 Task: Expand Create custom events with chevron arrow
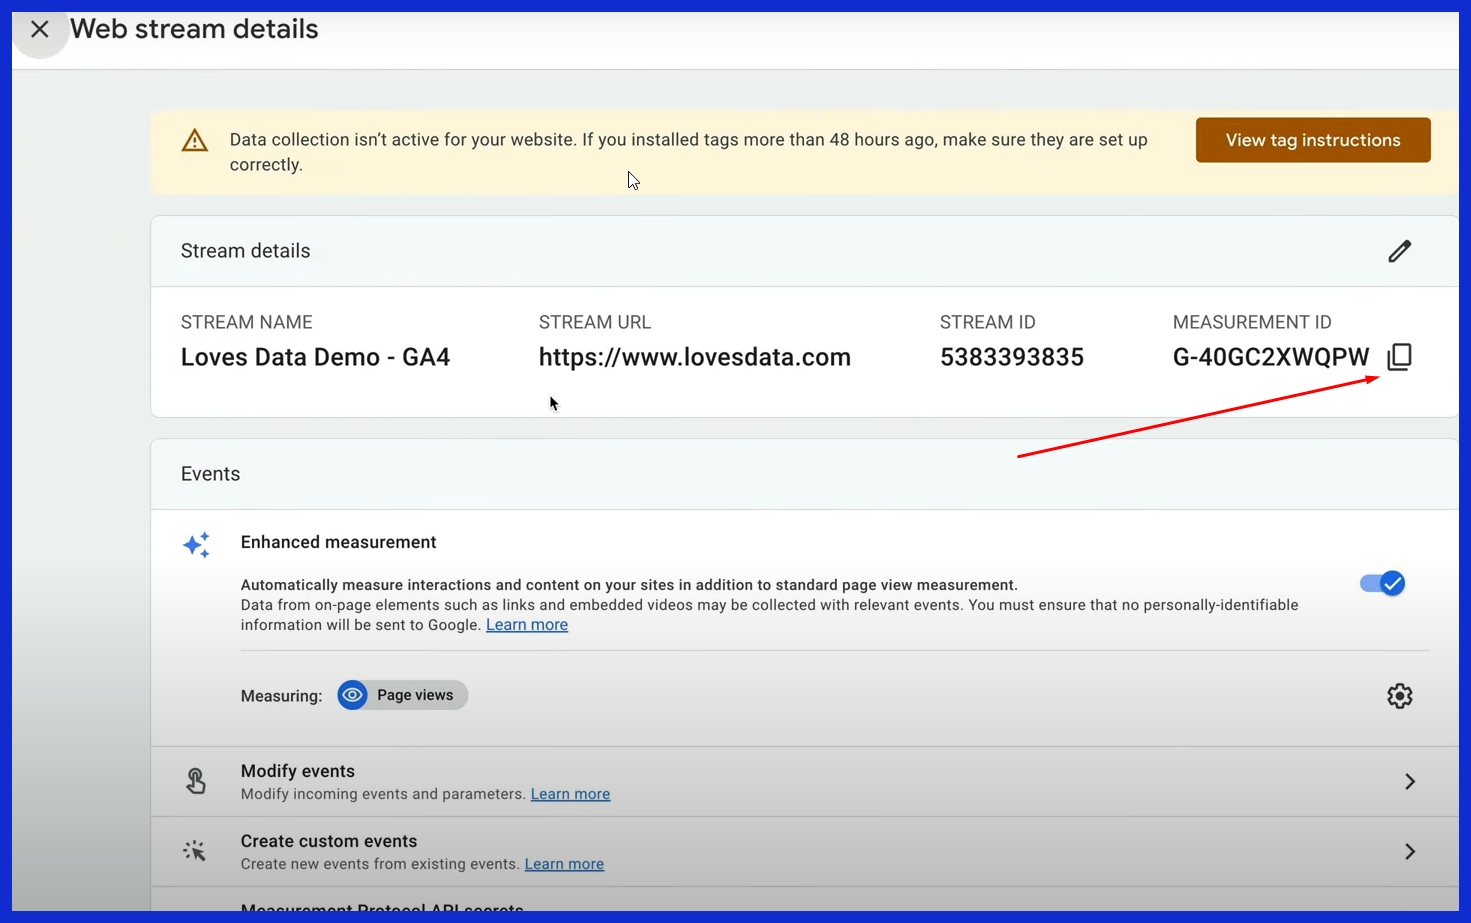pyautogui.click(x=1410, y=851)
